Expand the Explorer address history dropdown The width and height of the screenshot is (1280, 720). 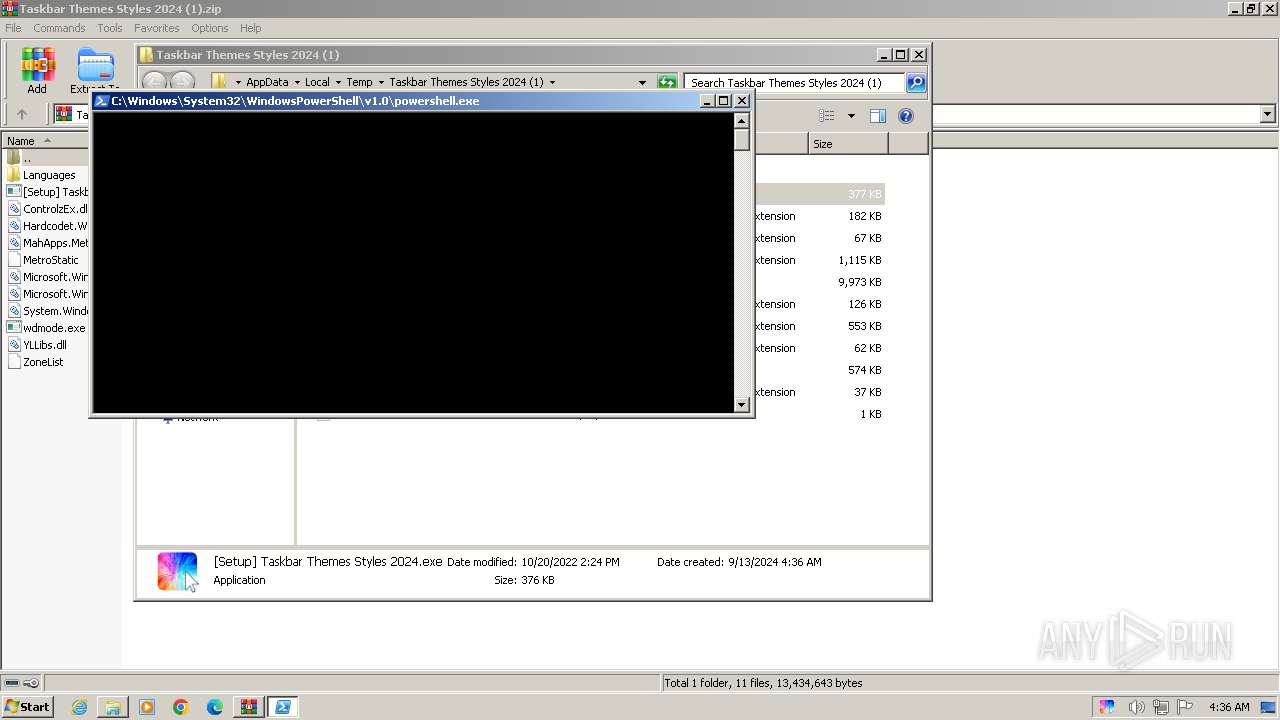click(x=642, y=83)
